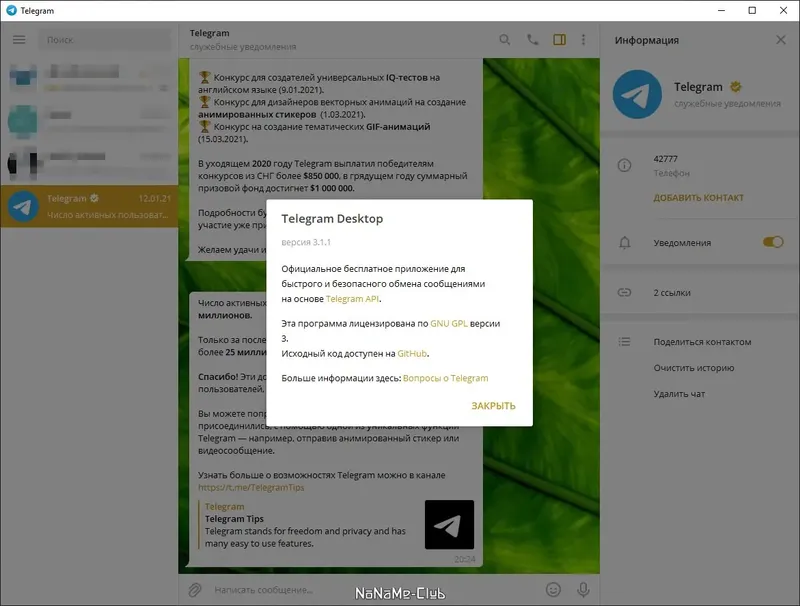The height and width of the screenshot is (606, 800).
Task: Click the list icon beside Поделиться контактом
Action: click(x=624, y=342)
